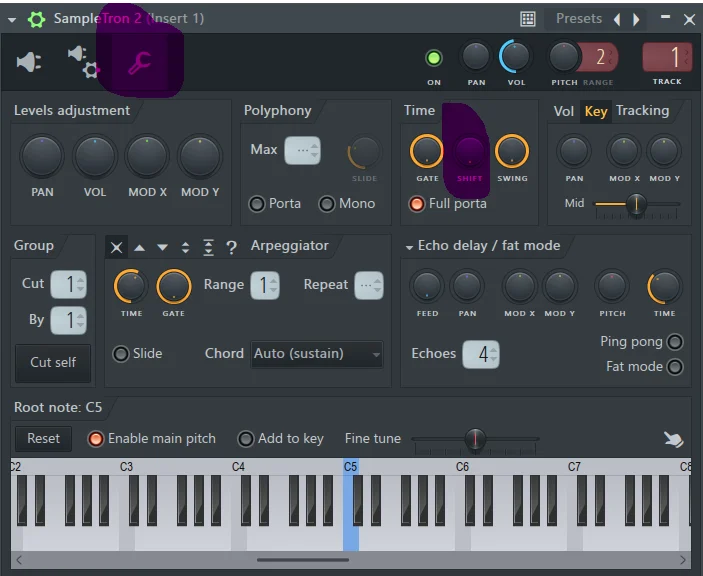This screenshot has height=576, width=703.
Task: Expand Echo delay / fat mode arrow
Action: [409, 247]
